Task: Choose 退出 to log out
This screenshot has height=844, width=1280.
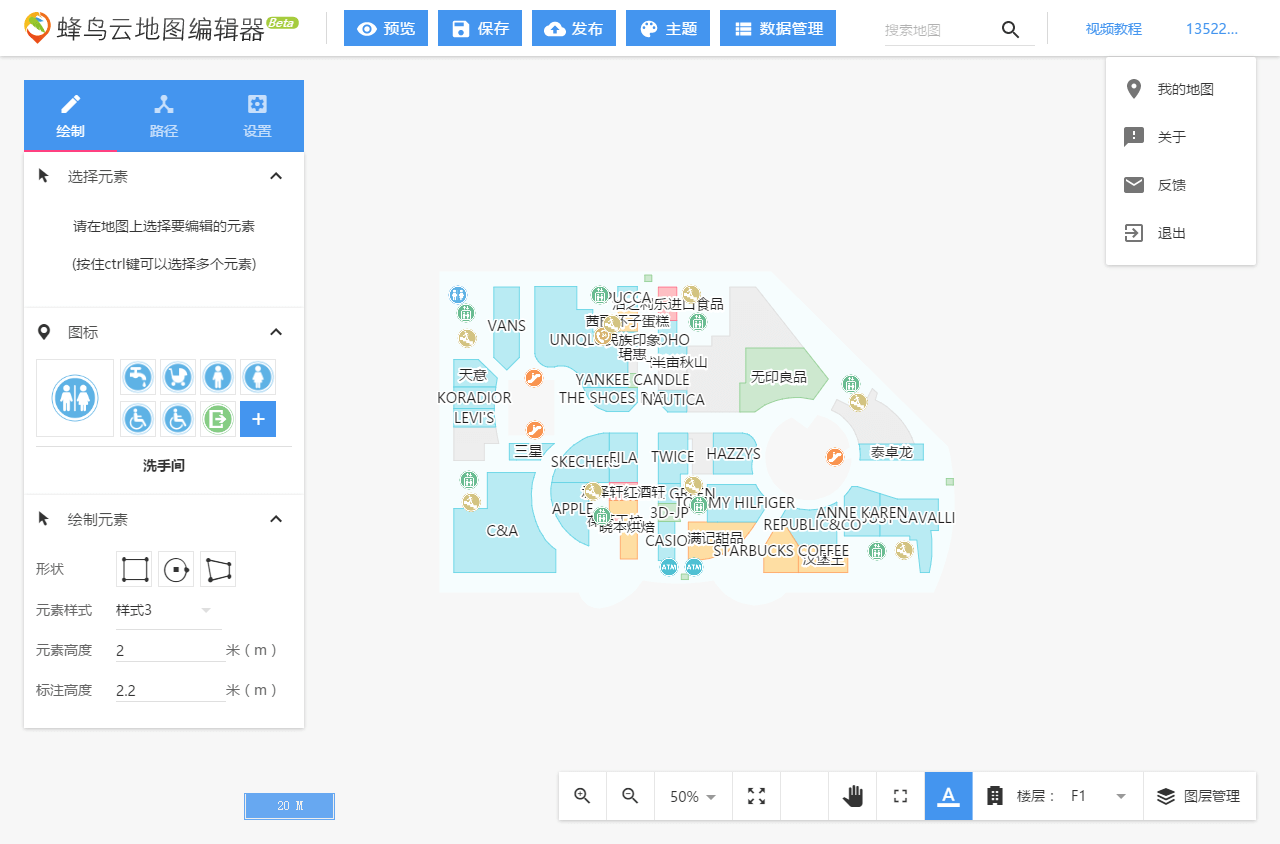Action: (1181, 233)
